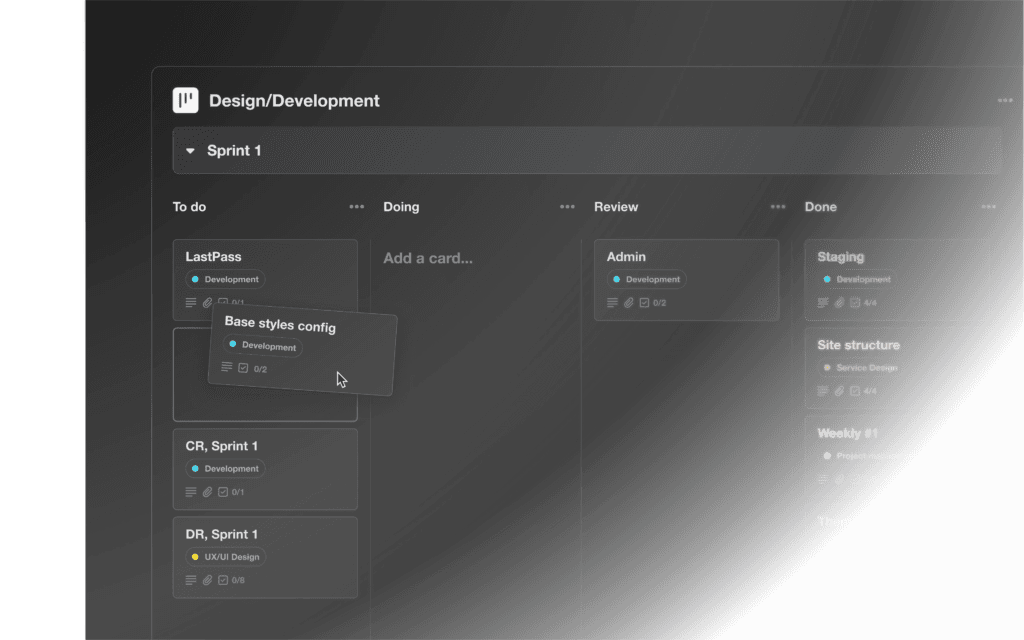
Task: Click the Base styles config card title
Action: click(280, 325)
